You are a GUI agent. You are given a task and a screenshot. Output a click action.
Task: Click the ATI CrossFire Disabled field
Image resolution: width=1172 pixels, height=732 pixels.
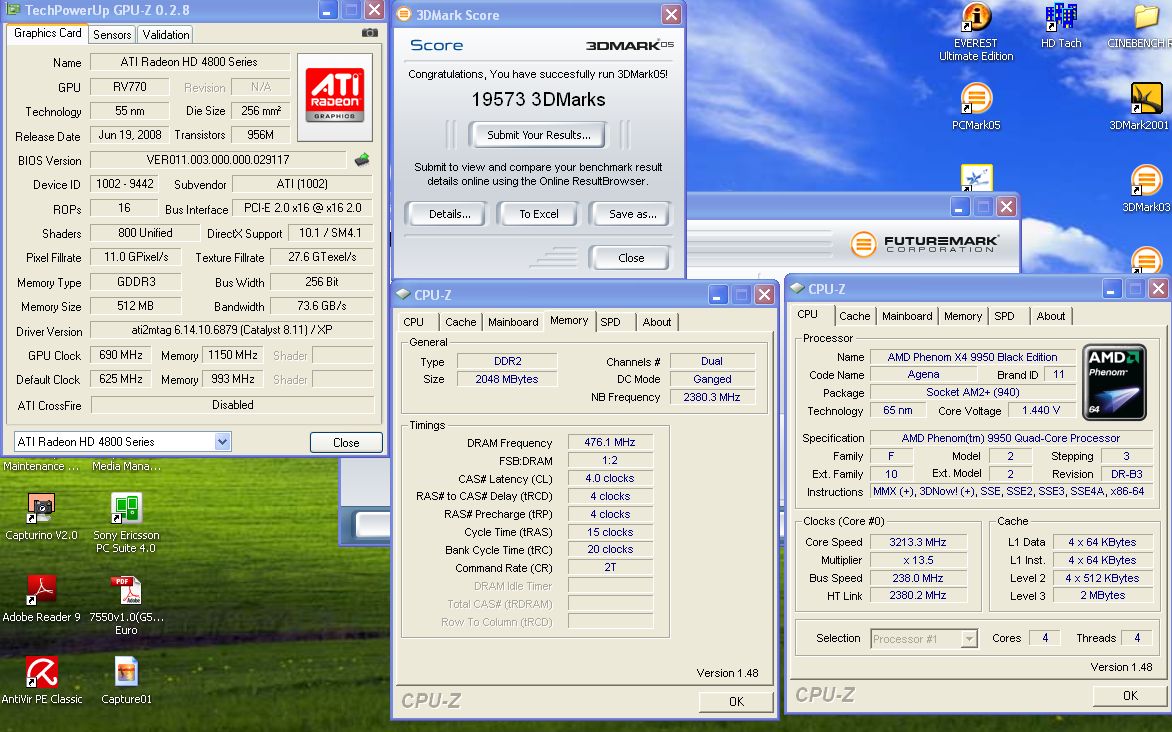tap(232, 405)
